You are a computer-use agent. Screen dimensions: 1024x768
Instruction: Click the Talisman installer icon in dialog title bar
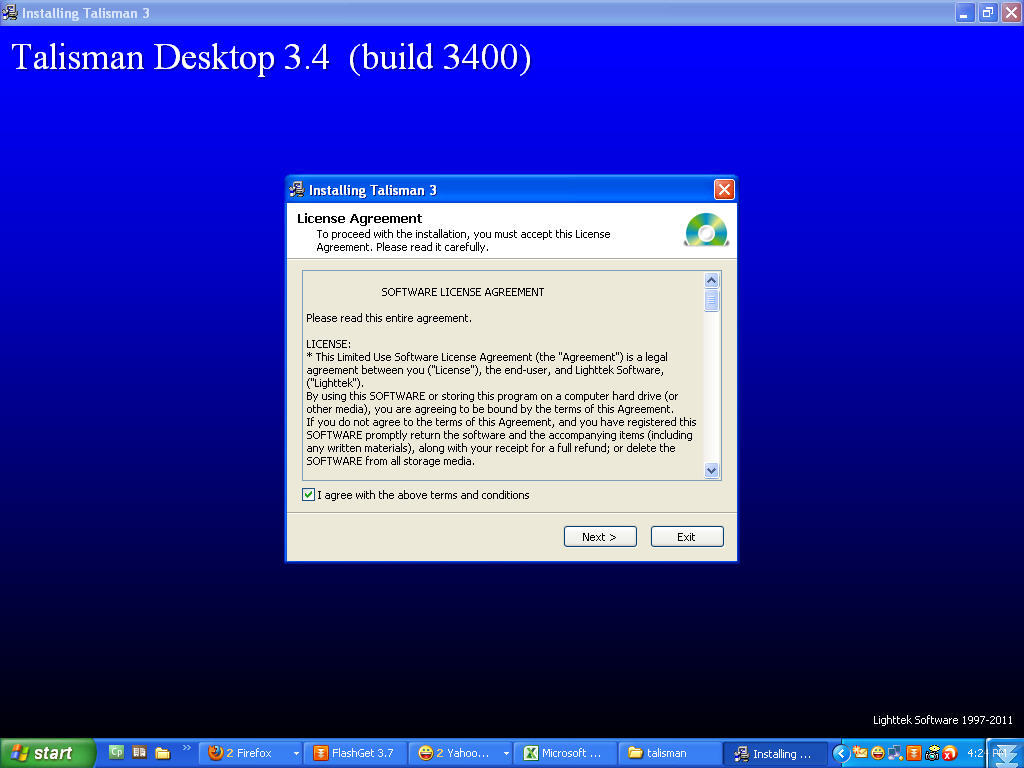pos(297,189)
